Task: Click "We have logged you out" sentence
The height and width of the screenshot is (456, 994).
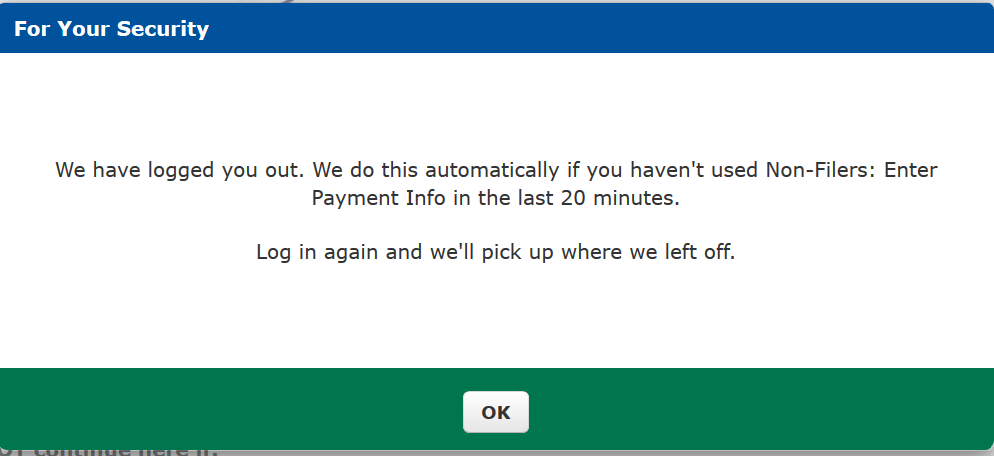Action: [x=177, y=170]
